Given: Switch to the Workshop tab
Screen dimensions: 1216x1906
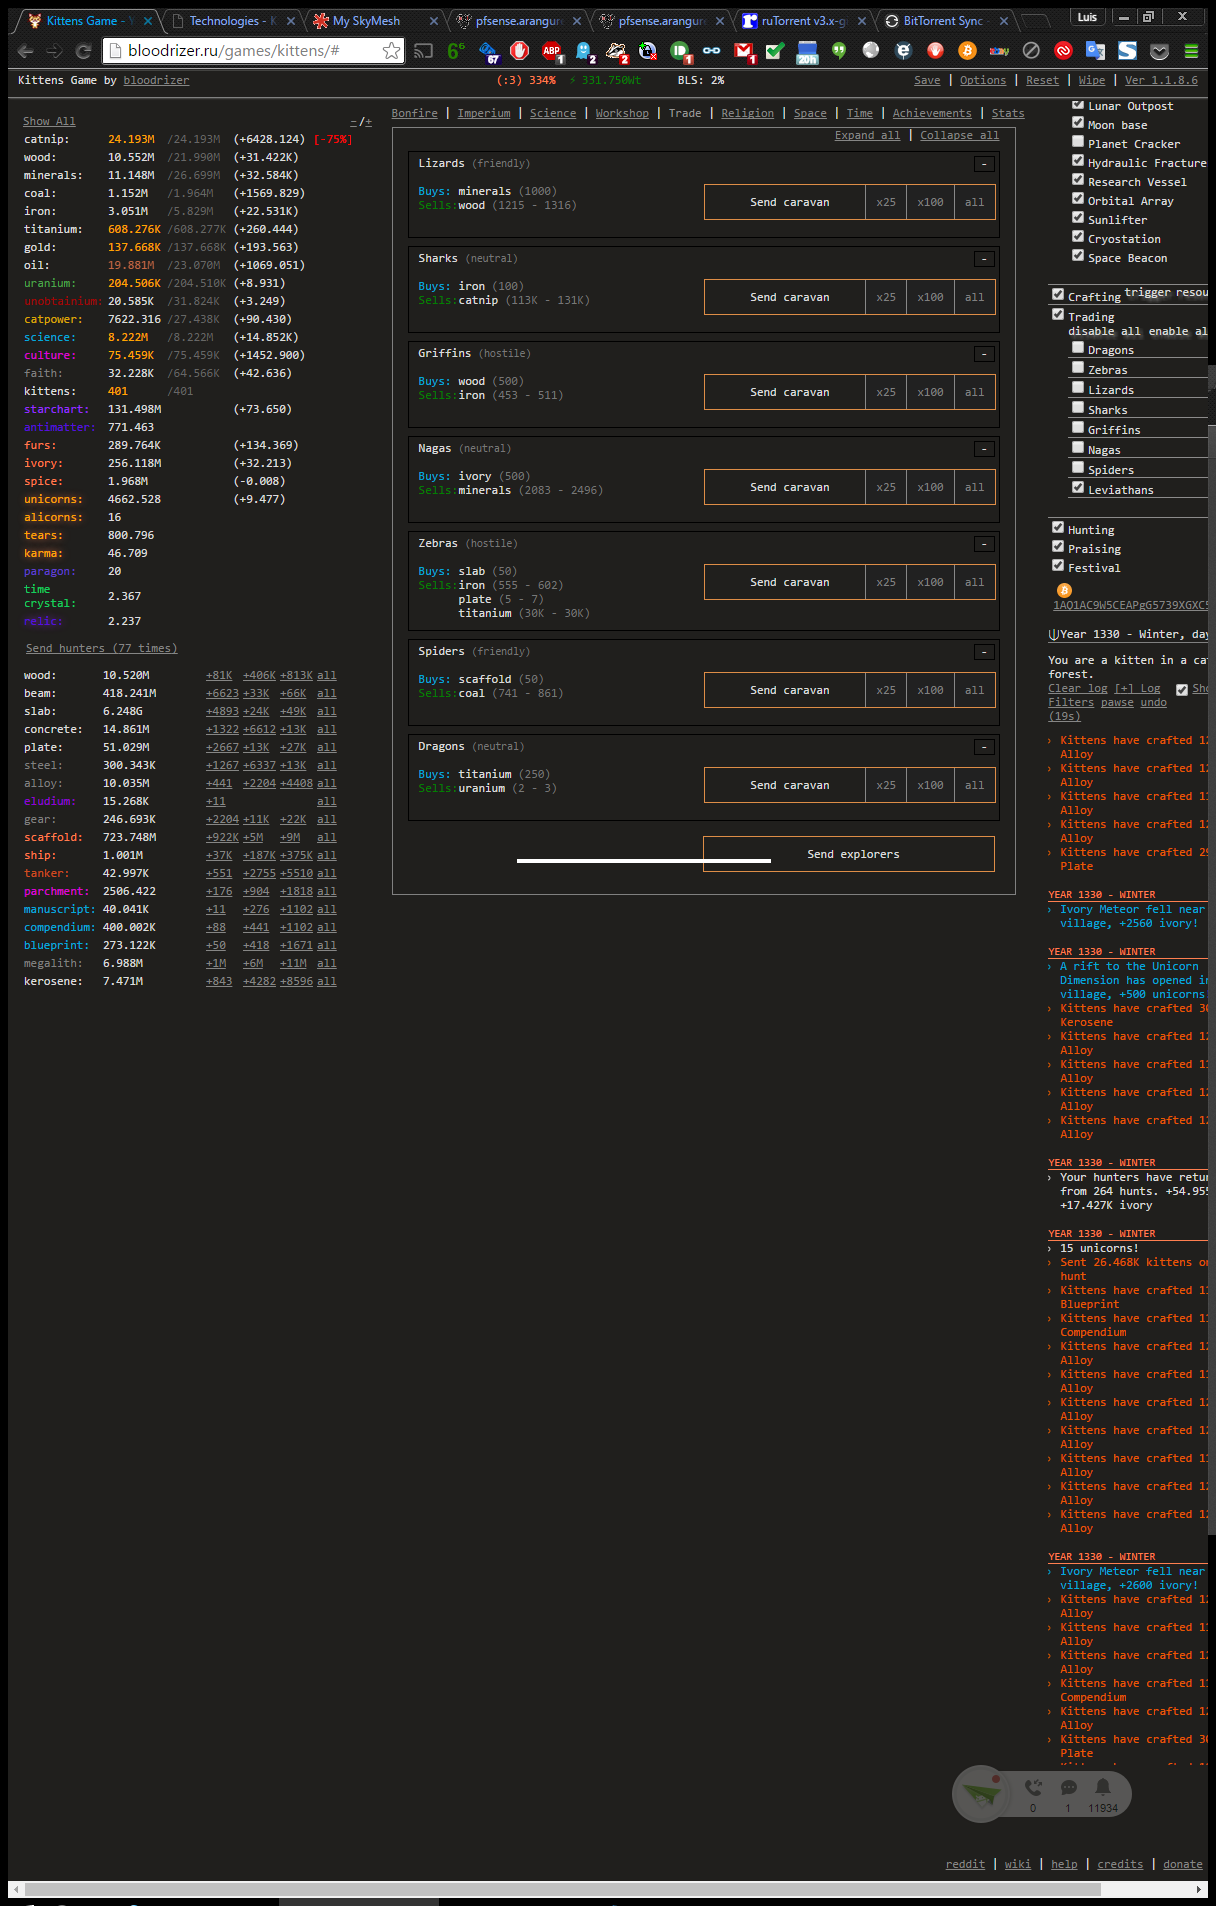Looking at the screenshot, I should [x=621, y=114].
